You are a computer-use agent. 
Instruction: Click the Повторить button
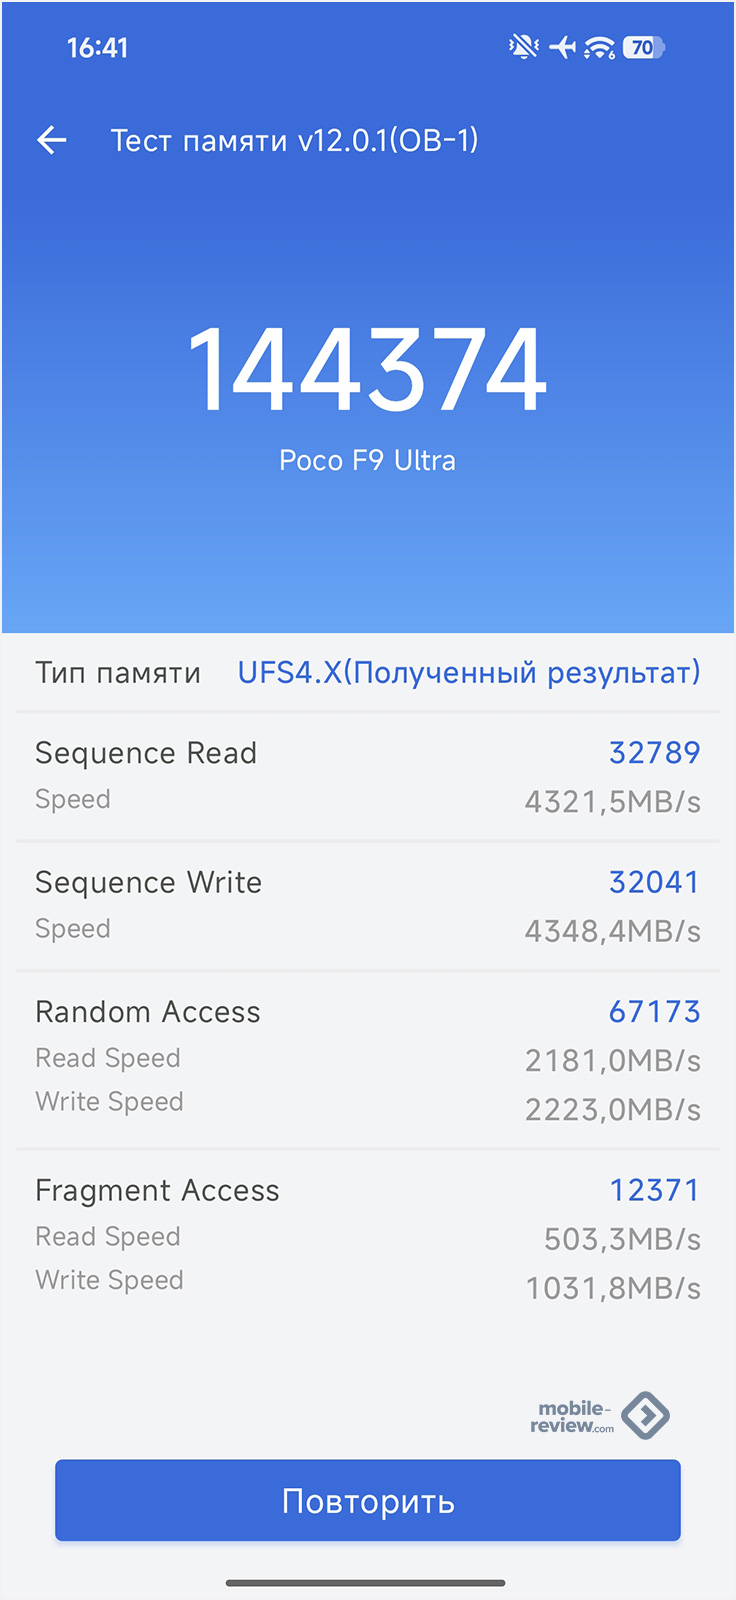(x=368, y=1500)
